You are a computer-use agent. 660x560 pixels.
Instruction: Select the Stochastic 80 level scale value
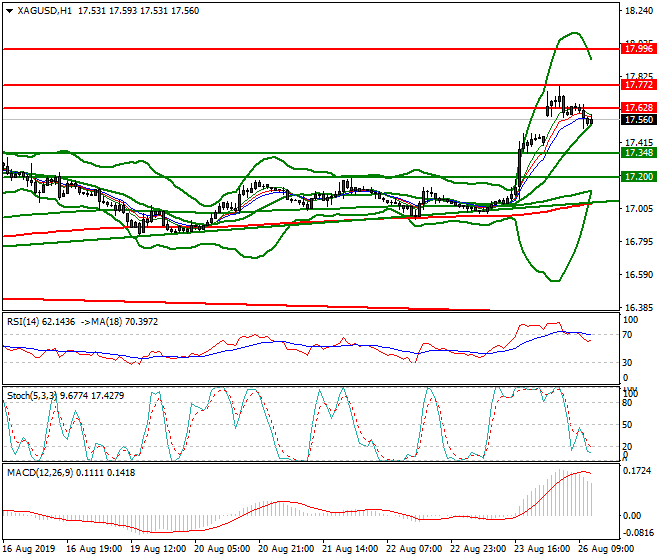tap(627, 403)
